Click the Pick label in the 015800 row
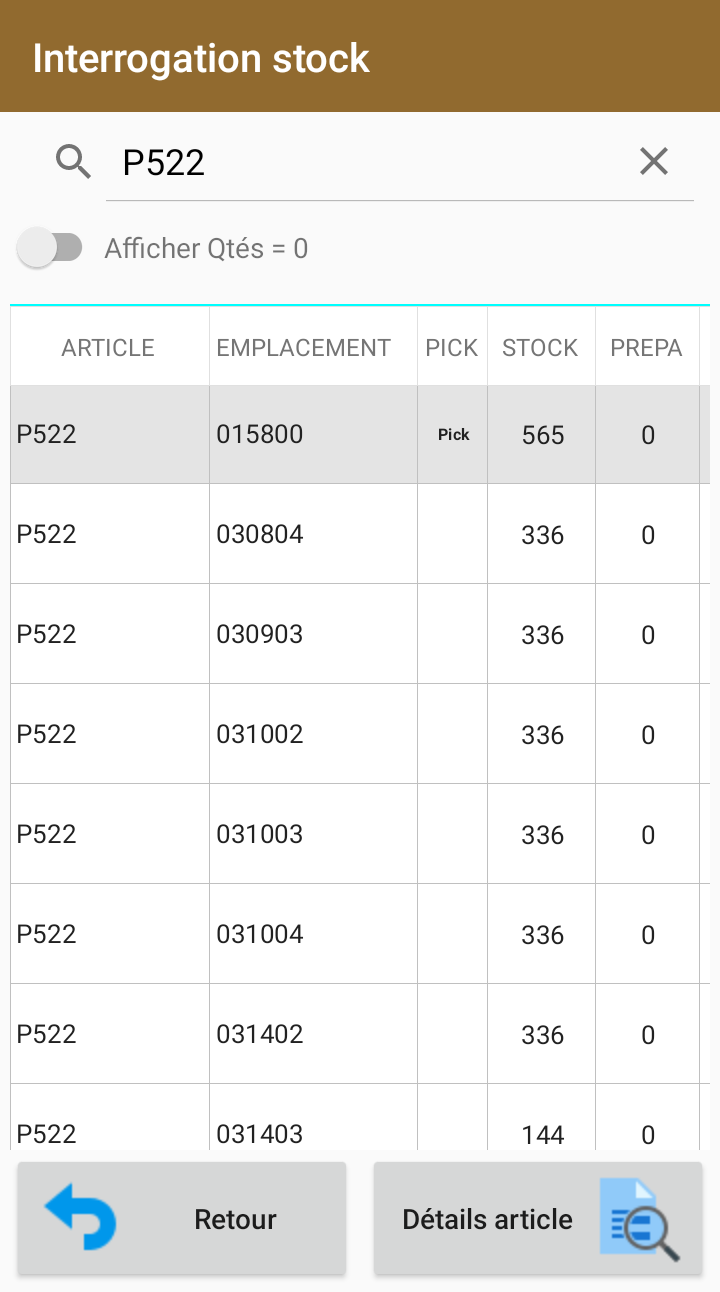Viewport: 720px width, 1292px height. pyautogui.click(x=454, y=435)
